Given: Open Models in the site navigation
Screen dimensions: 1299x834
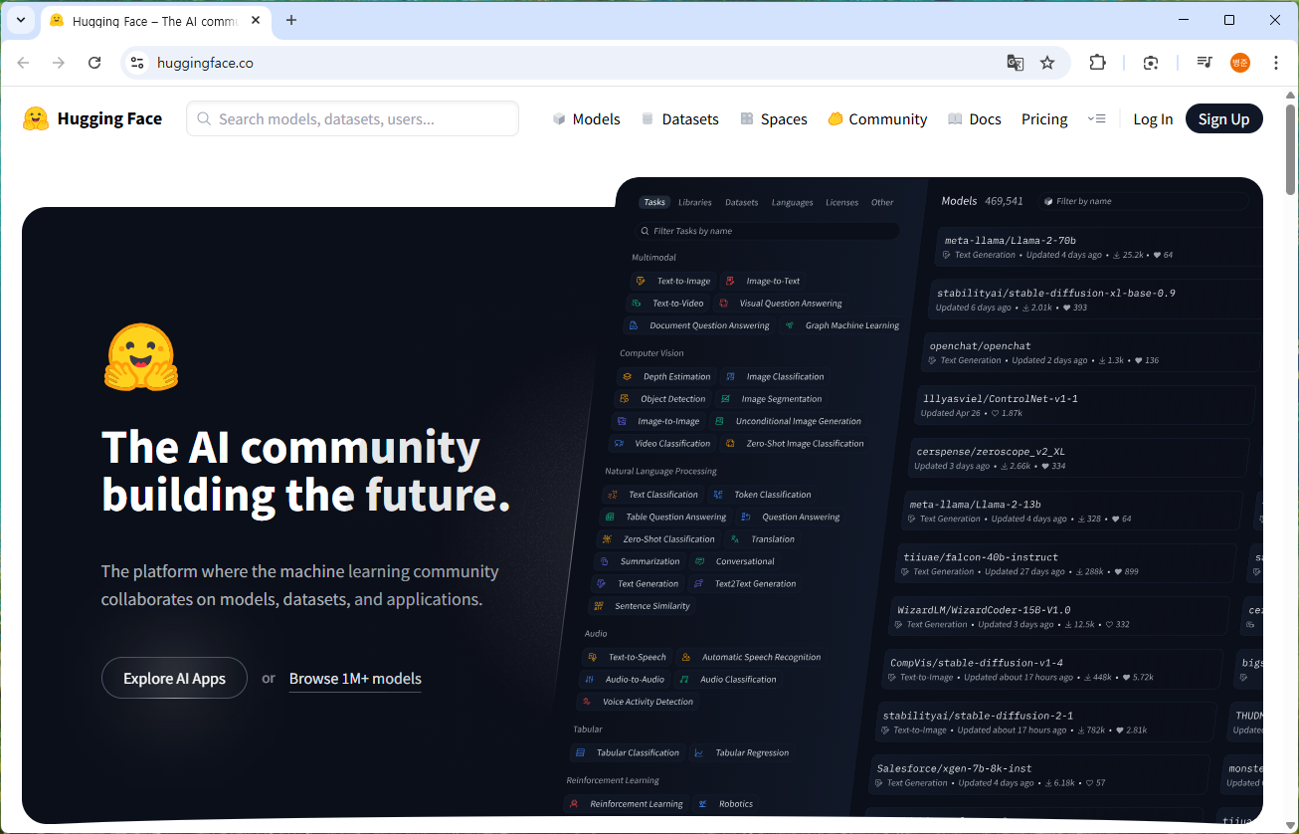Looking at the screenshot, I should pyautogui.click(x=586, y=119).
